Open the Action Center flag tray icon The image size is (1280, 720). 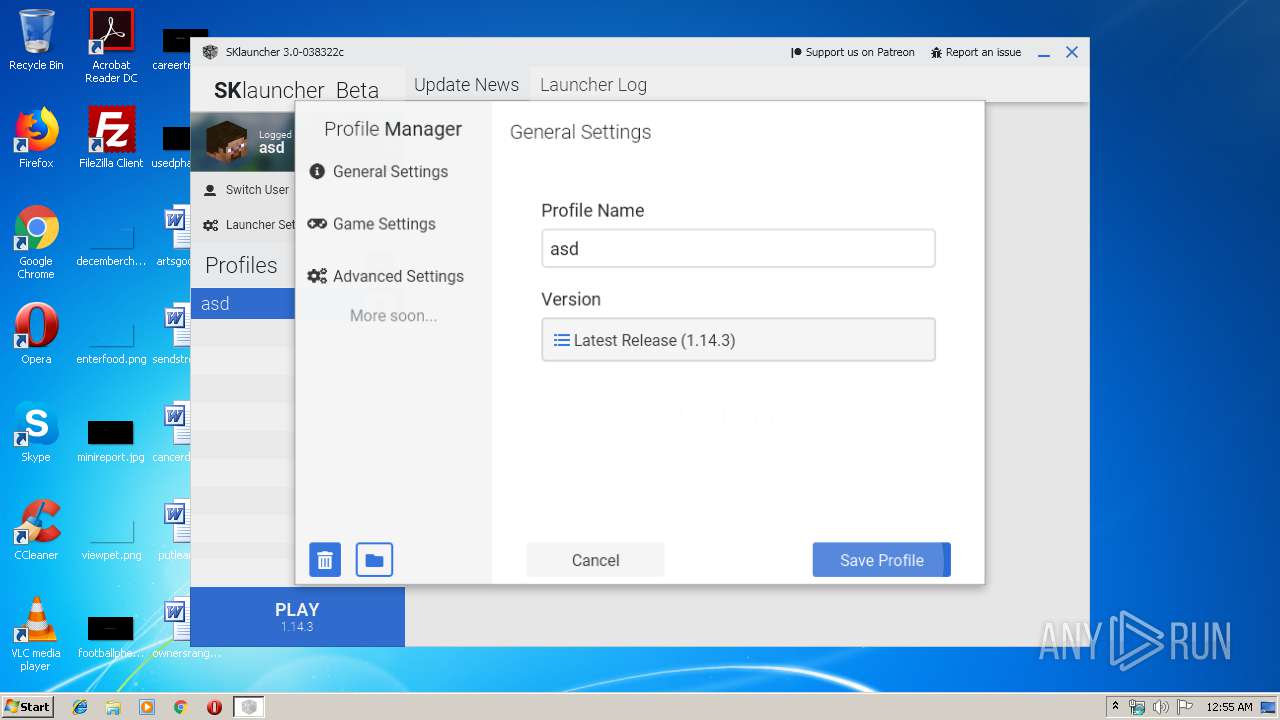click(1183, 707)
